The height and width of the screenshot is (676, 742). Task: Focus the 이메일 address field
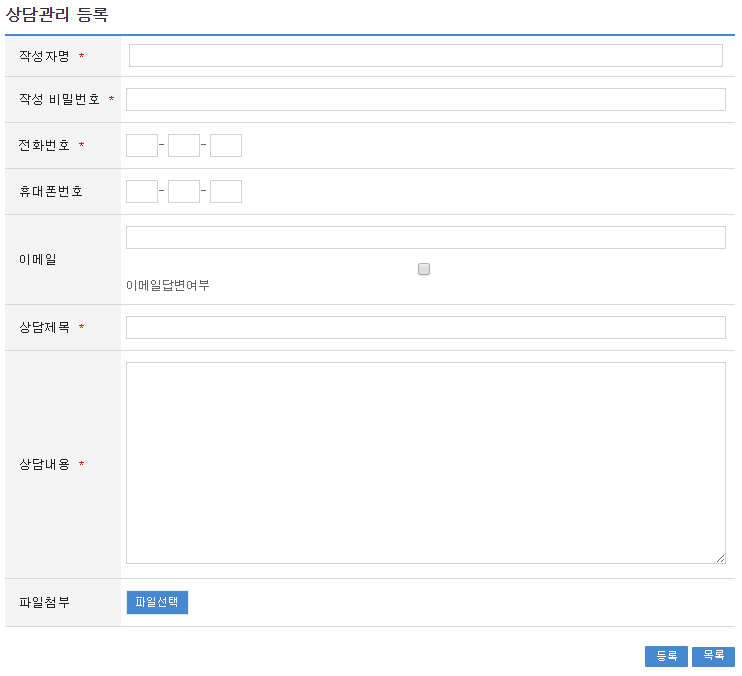pos(425,237)
